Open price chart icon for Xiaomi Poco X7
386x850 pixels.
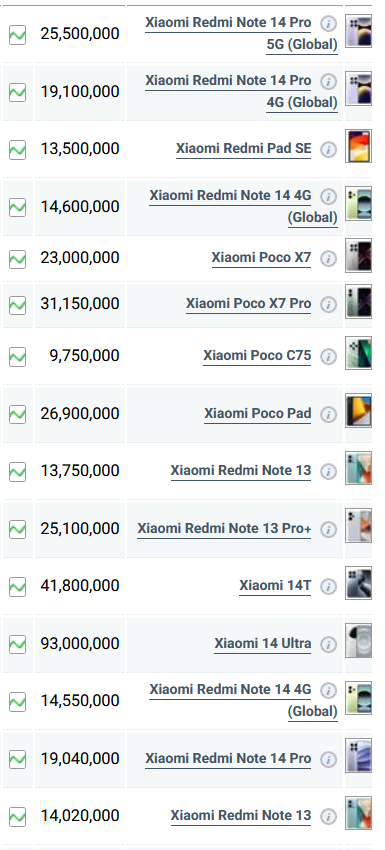pos(17,259)
